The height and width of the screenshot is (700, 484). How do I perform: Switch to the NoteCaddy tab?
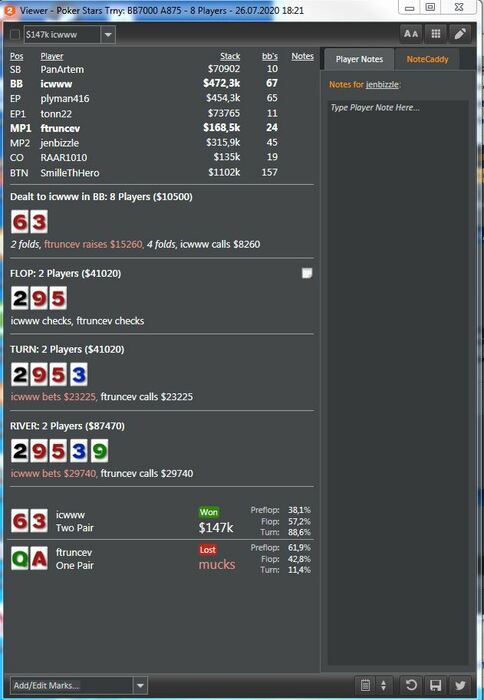[427, 59]
